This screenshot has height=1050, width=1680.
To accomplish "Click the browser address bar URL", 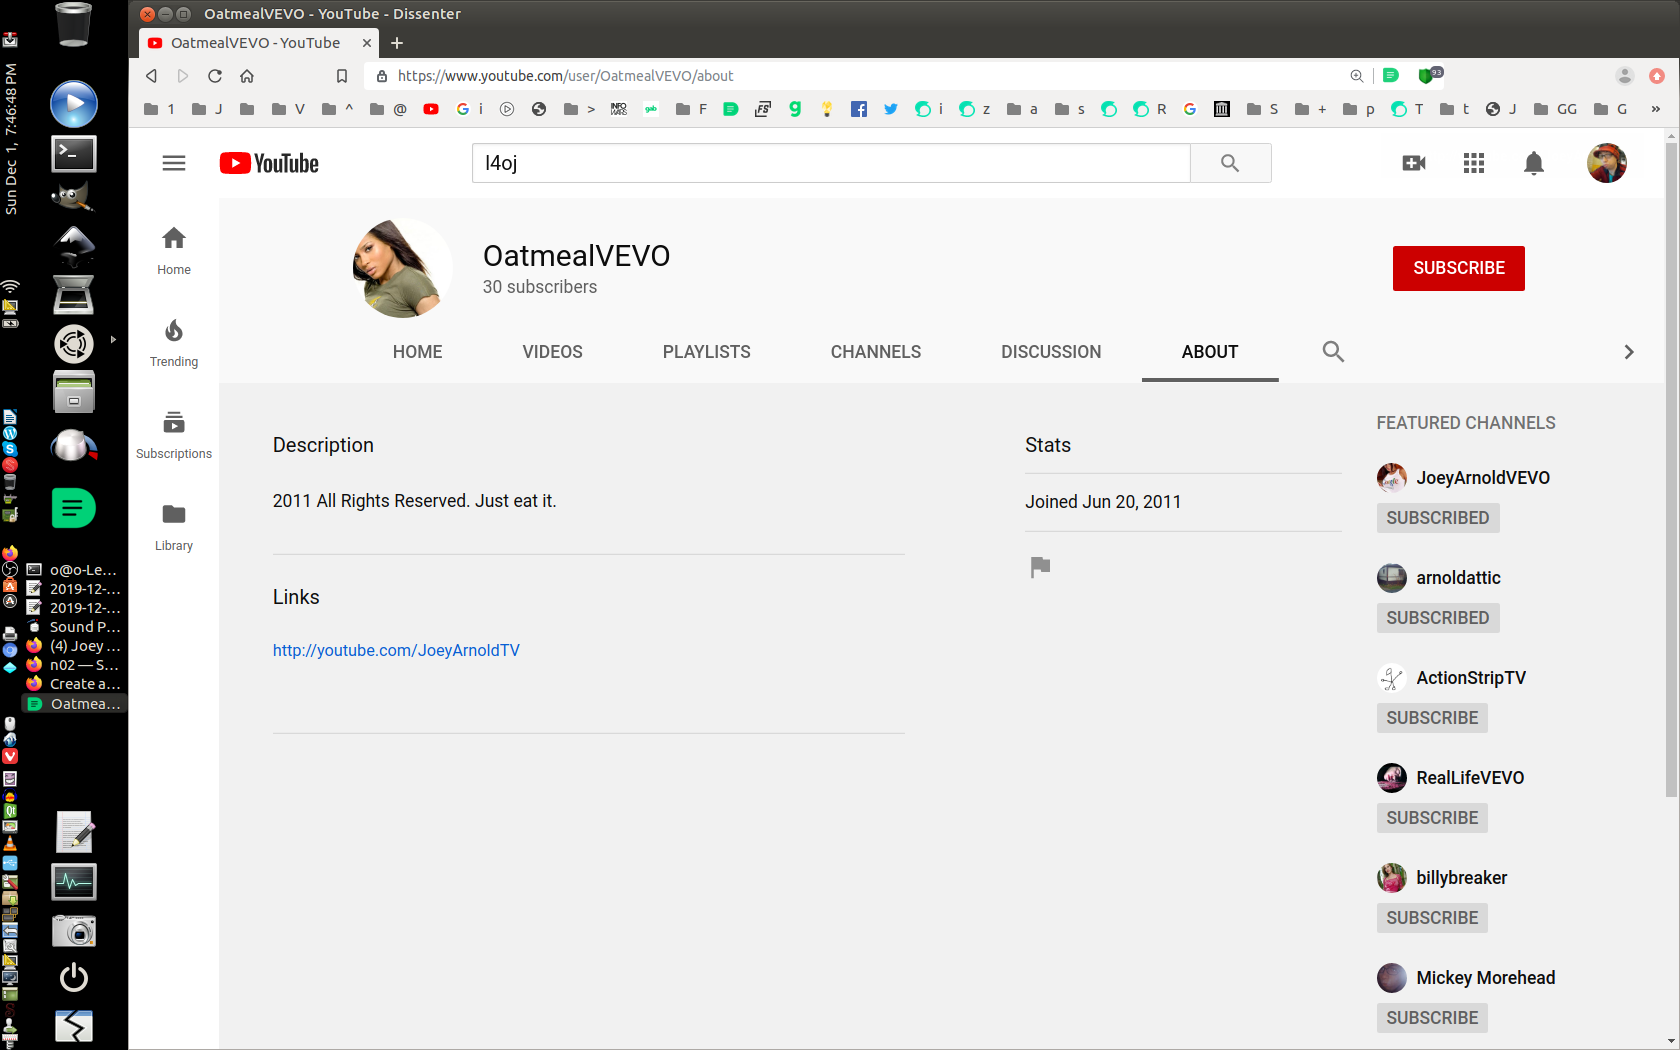I will click(565, 76).
